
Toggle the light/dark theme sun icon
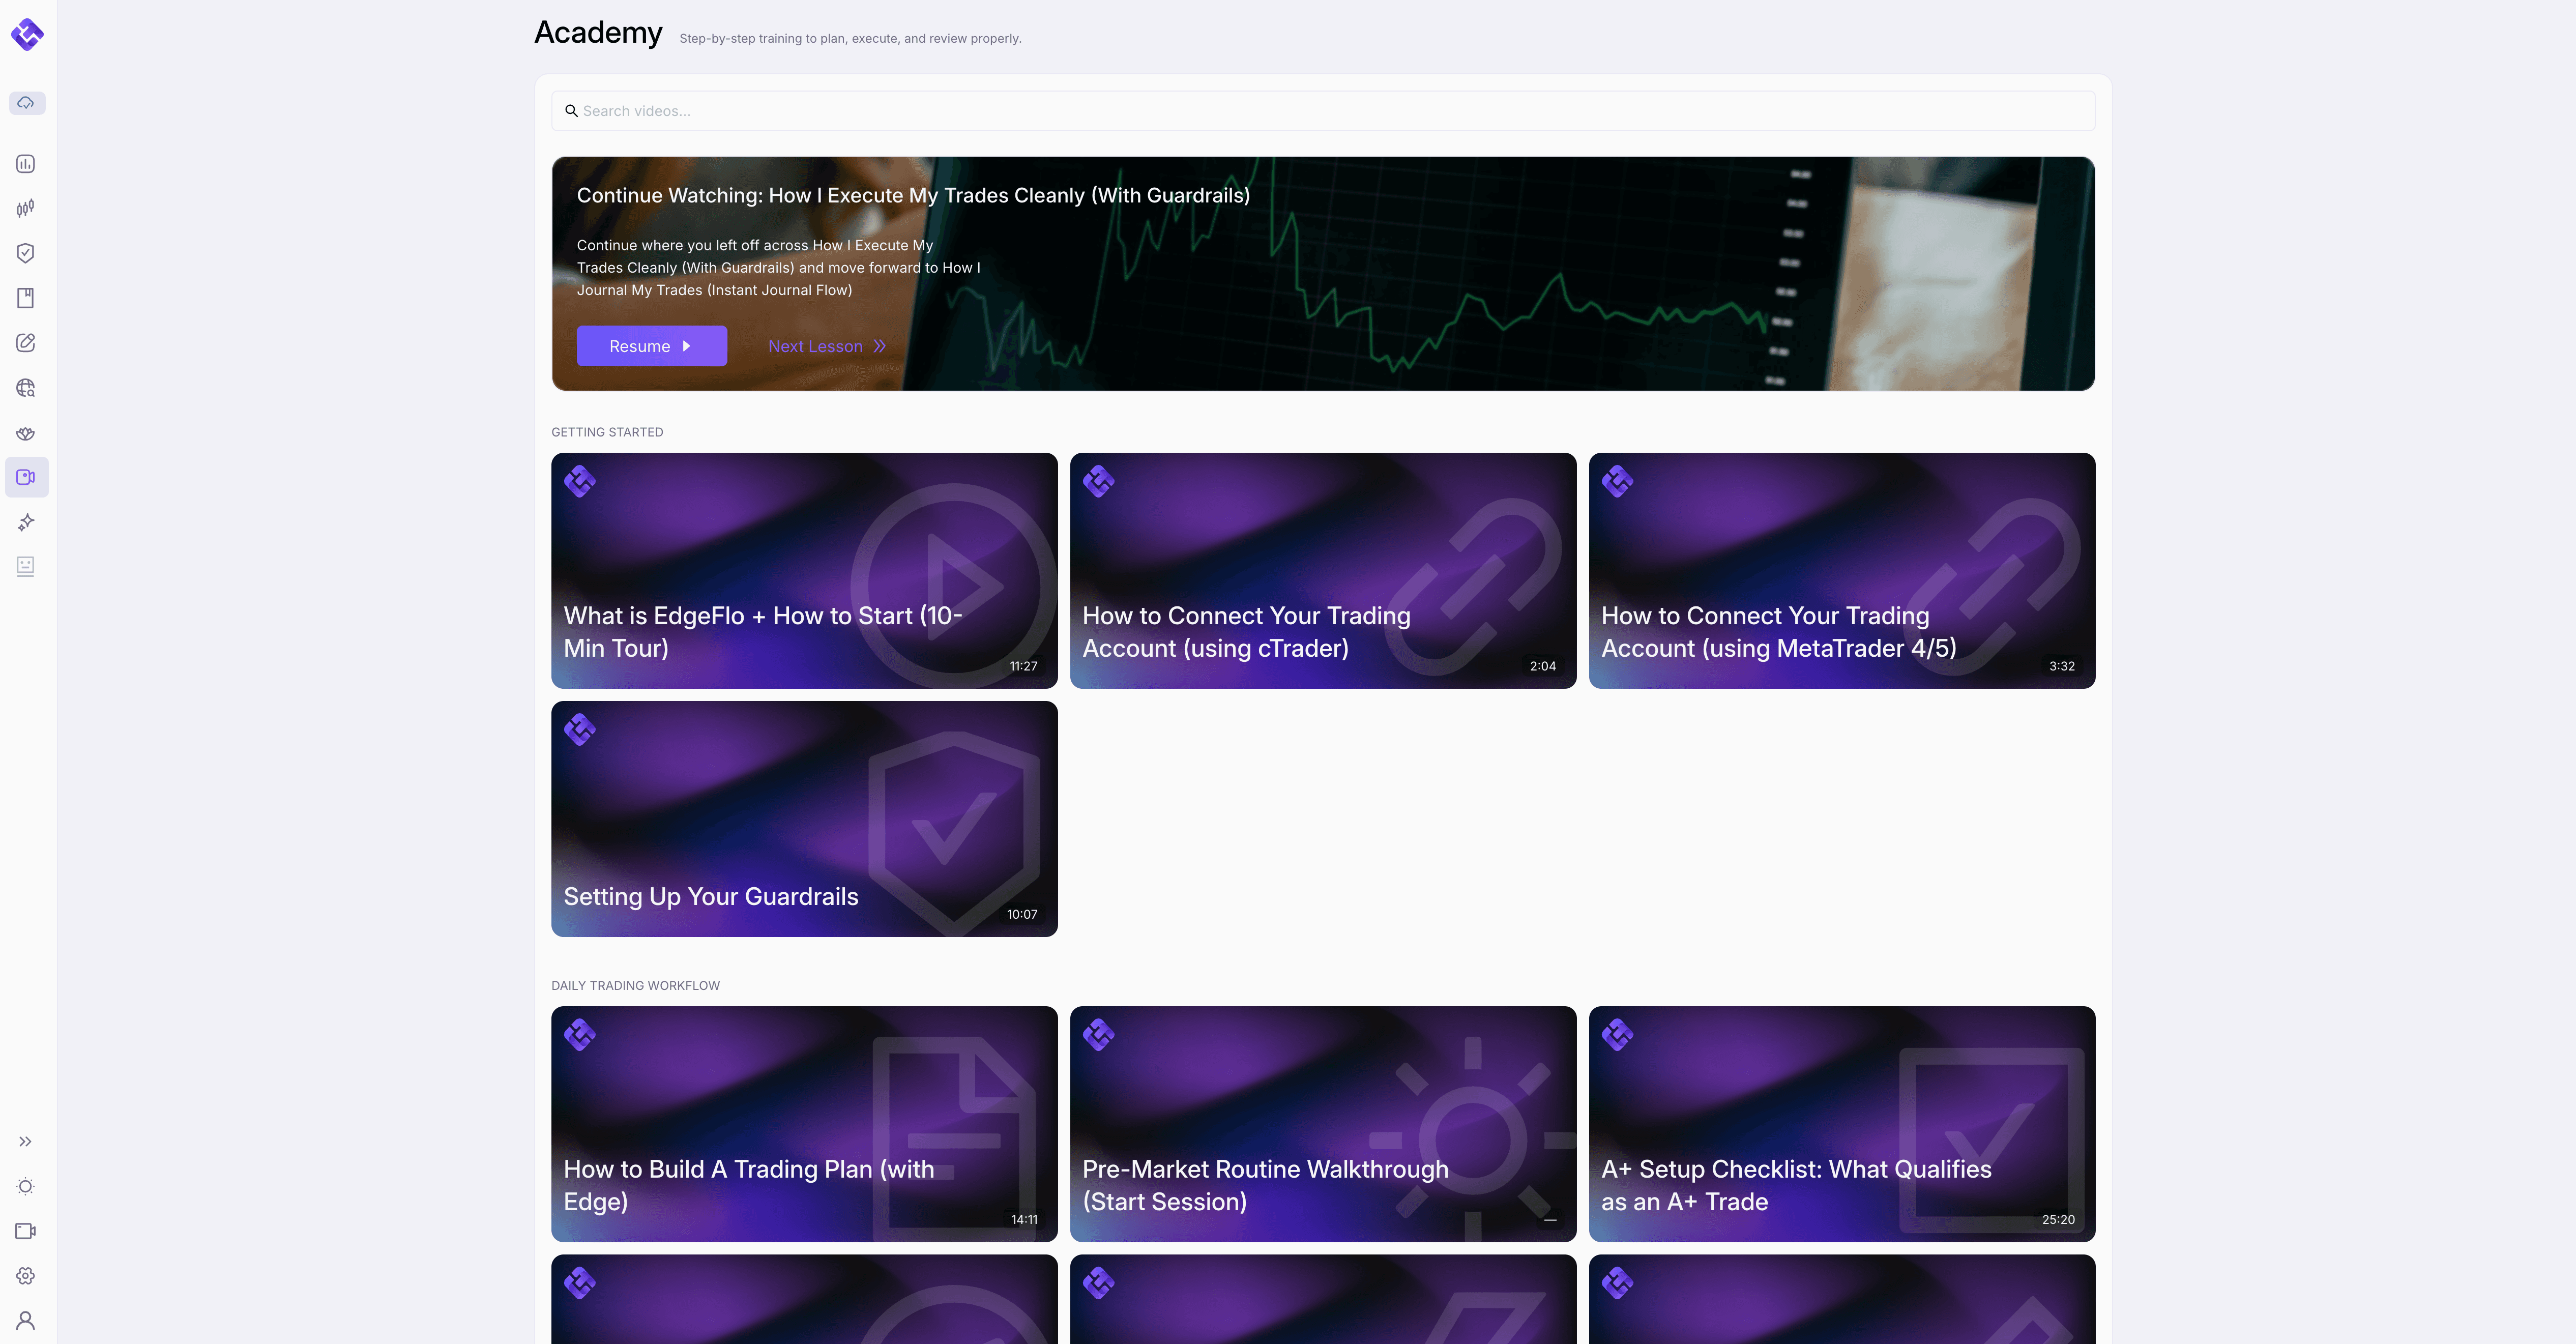coord(26,1186)
